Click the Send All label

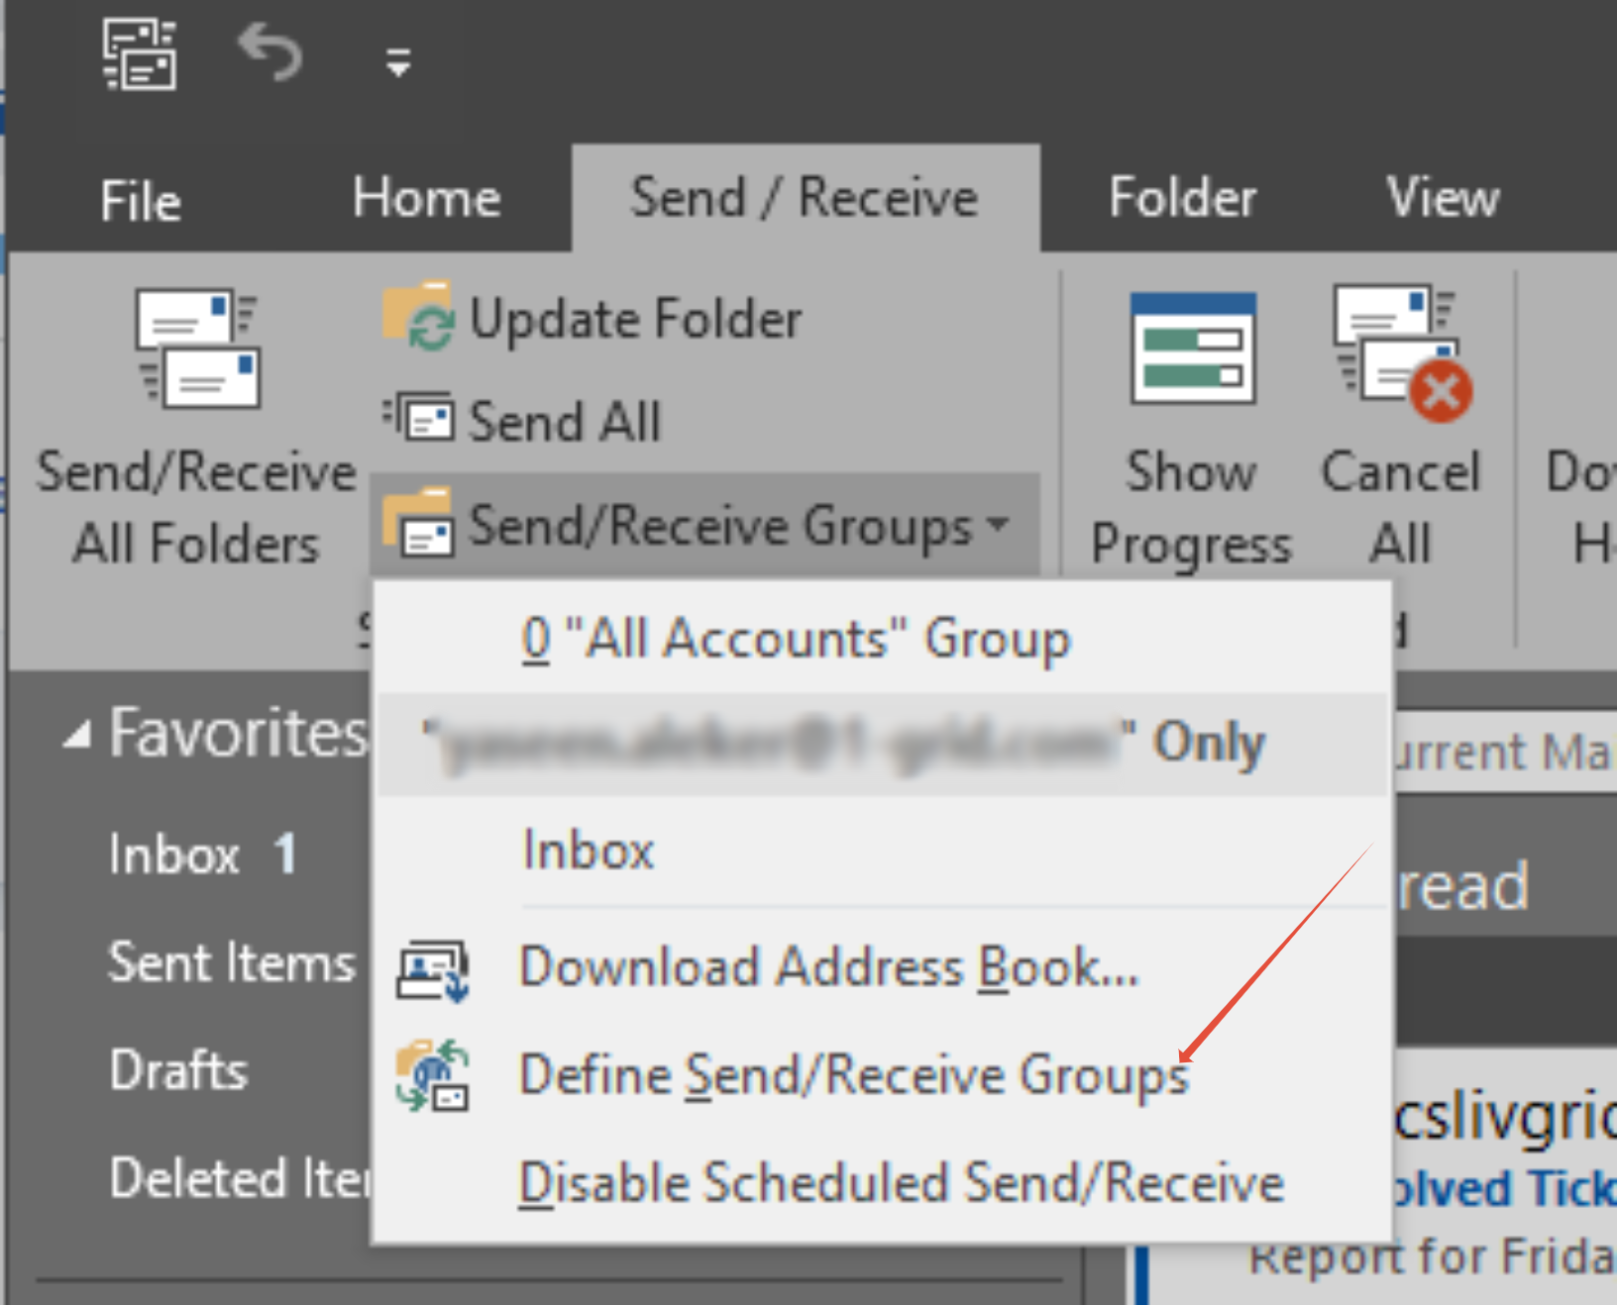pyautogui.click(x=565, y=421)
